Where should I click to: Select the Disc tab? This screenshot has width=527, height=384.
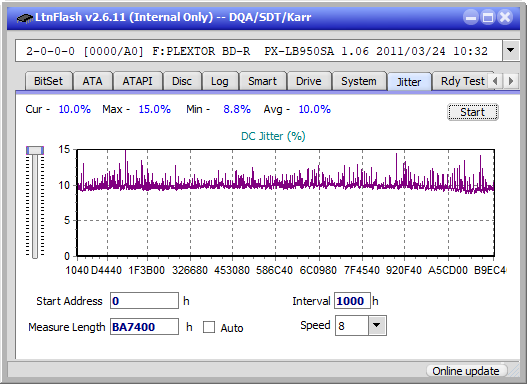(x=182, y=81)
